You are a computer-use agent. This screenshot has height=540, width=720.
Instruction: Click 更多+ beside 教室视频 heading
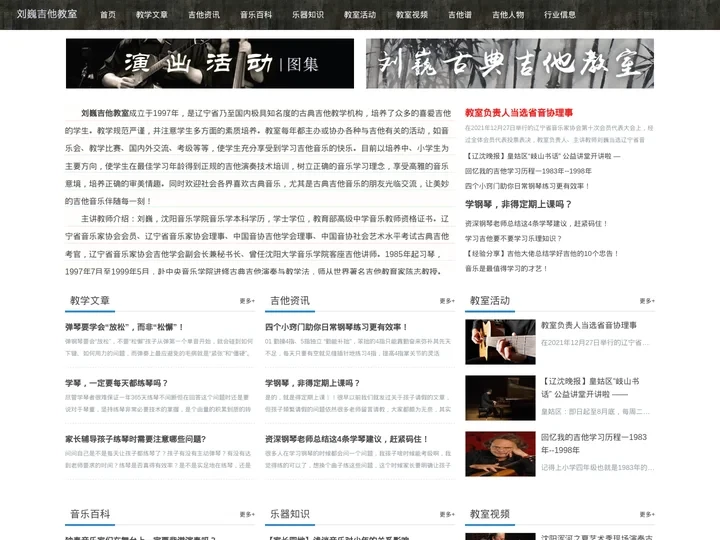[647, 514]
